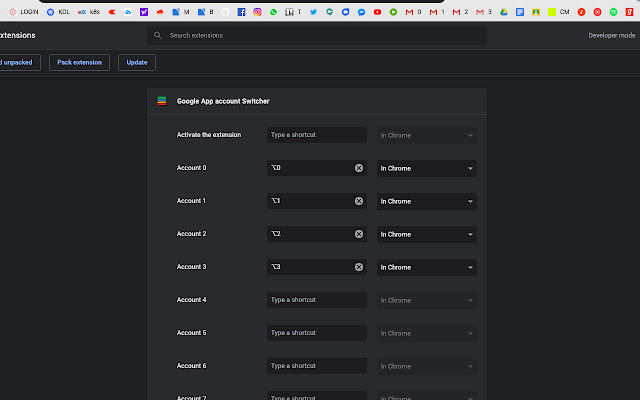Open the WhatsApp bookmark icon
Screen dimensions: 640x400
point(273,12)
